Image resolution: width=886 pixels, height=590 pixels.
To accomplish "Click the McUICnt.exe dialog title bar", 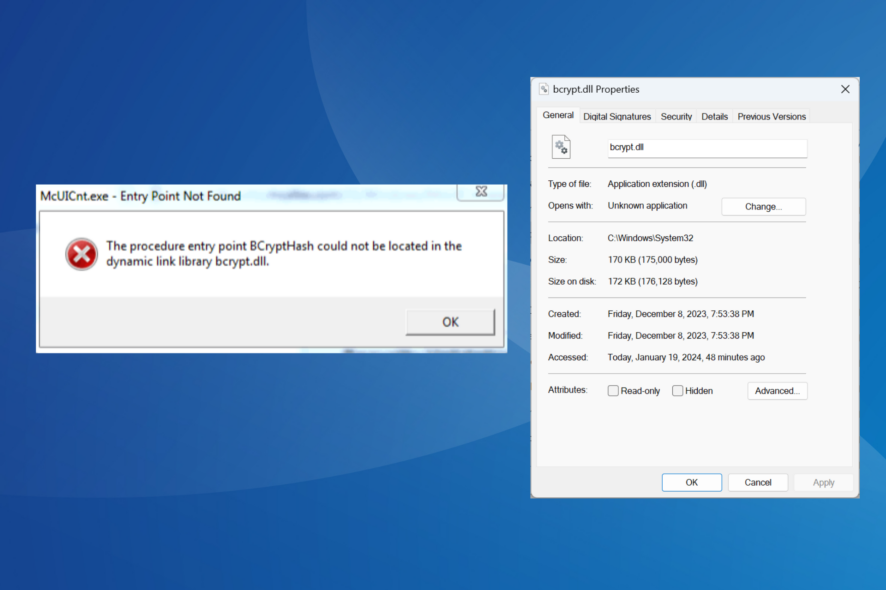I will (247, 196).
